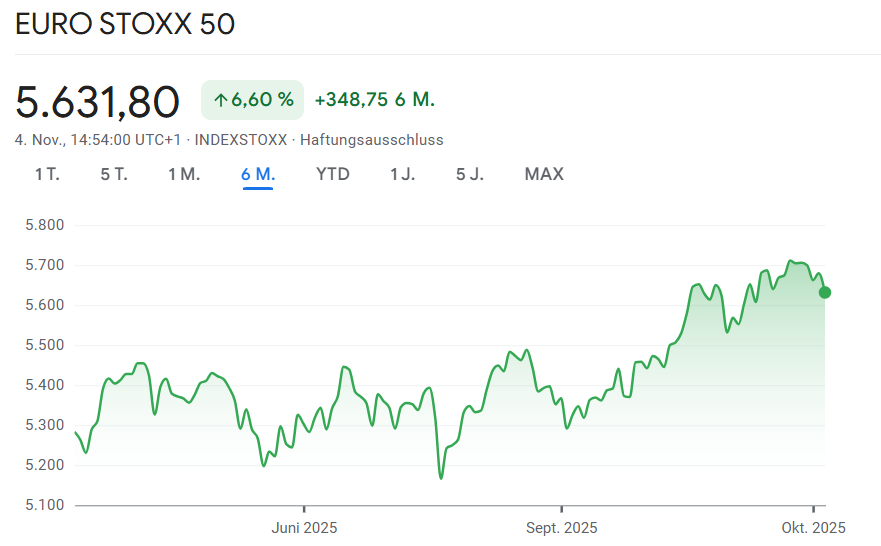
Task: Click the Okt. 2025 axis marker
Action: (x=814, y=528)
